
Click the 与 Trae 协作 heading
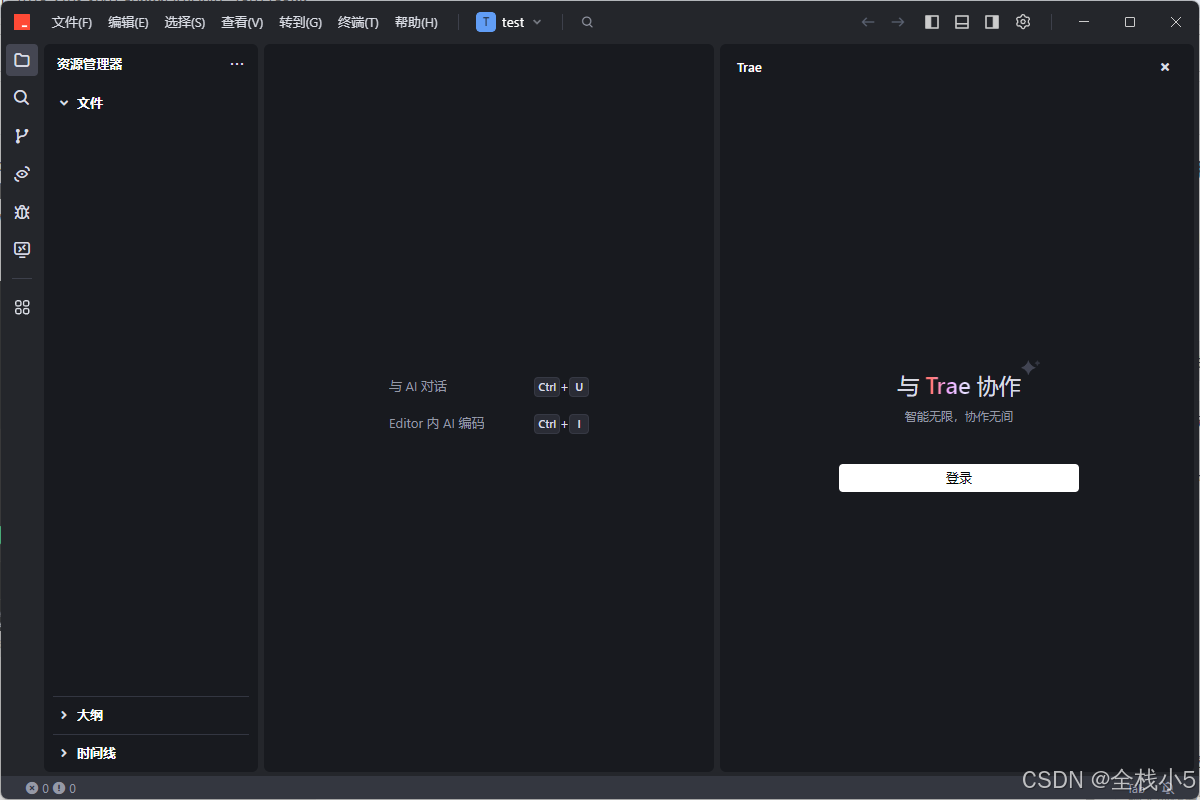(959, 386)
